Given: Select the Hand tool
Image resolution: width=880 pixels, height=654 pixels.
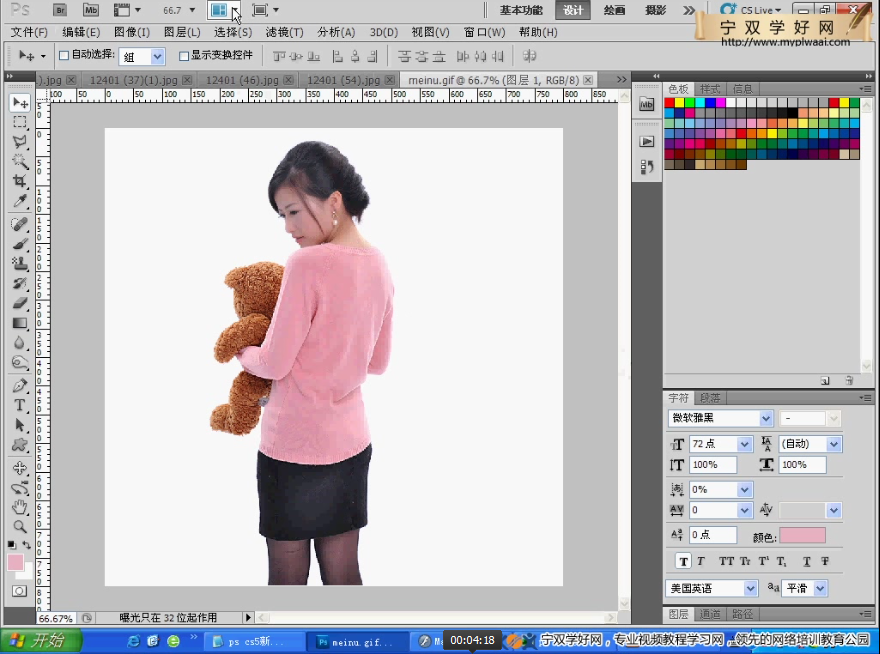Looking at the screenshot, I should pyautogui.click(x=20, y=507).
